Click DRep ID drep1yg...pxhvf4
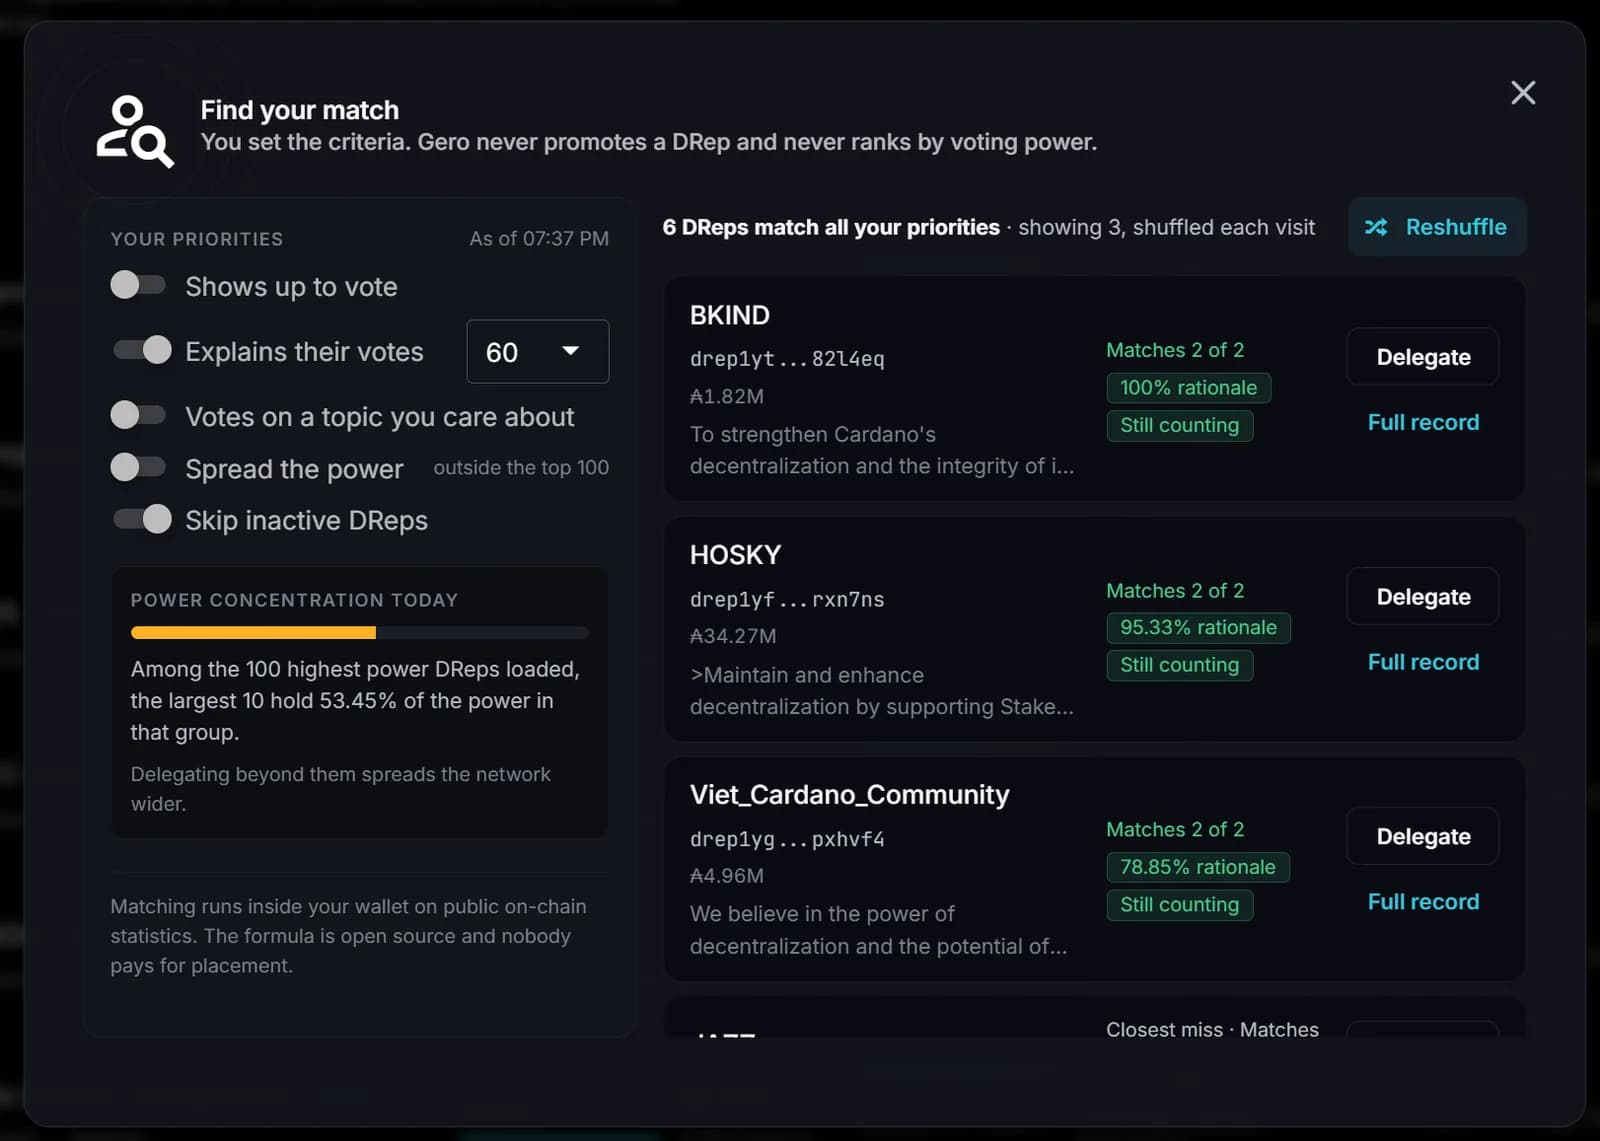Screen dimensions: 1600x1141 (787, 839)
